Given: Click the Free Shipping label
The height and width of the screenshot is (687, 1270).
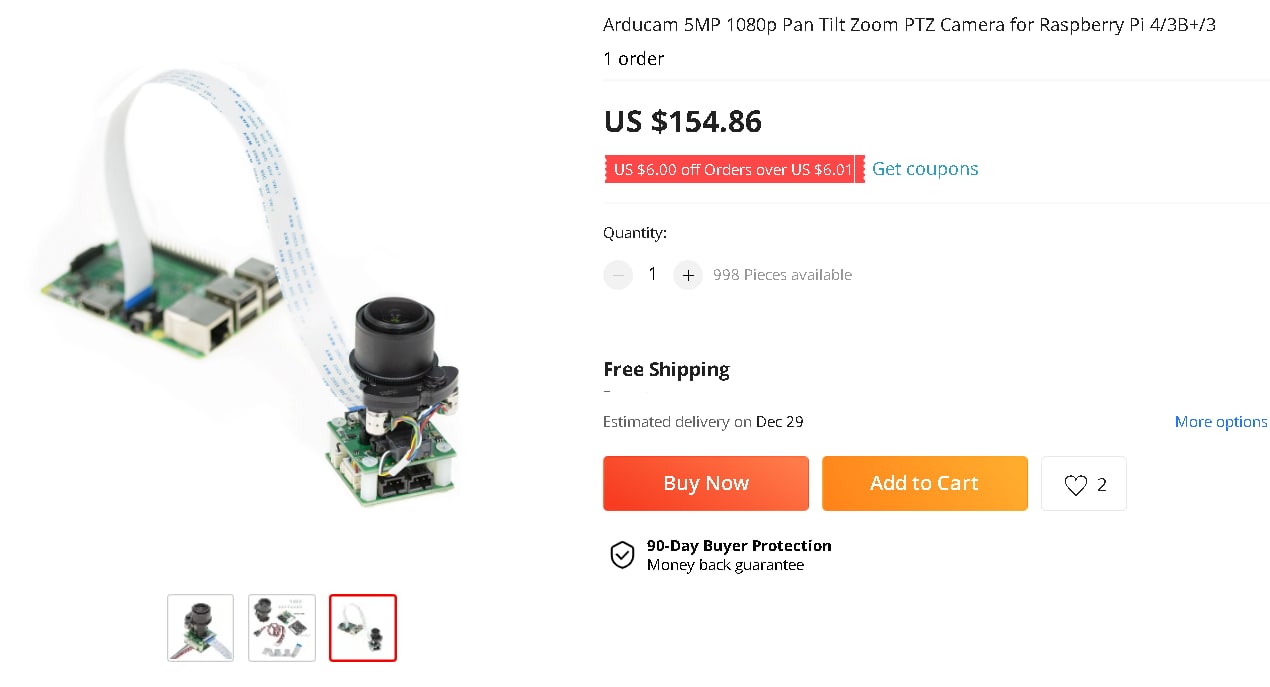Looking at the screenshot, I should pyautogui.click(x=666, y=369).
